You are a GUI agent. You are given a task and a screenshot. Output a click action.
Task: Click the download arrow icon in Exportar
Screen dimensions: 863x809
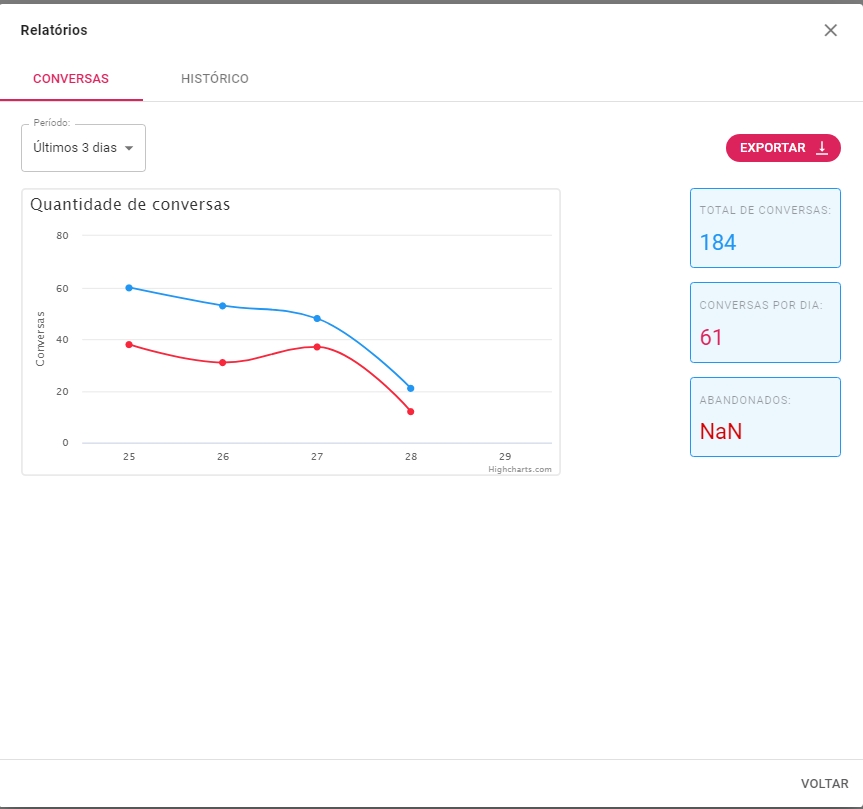pos(822,148)
